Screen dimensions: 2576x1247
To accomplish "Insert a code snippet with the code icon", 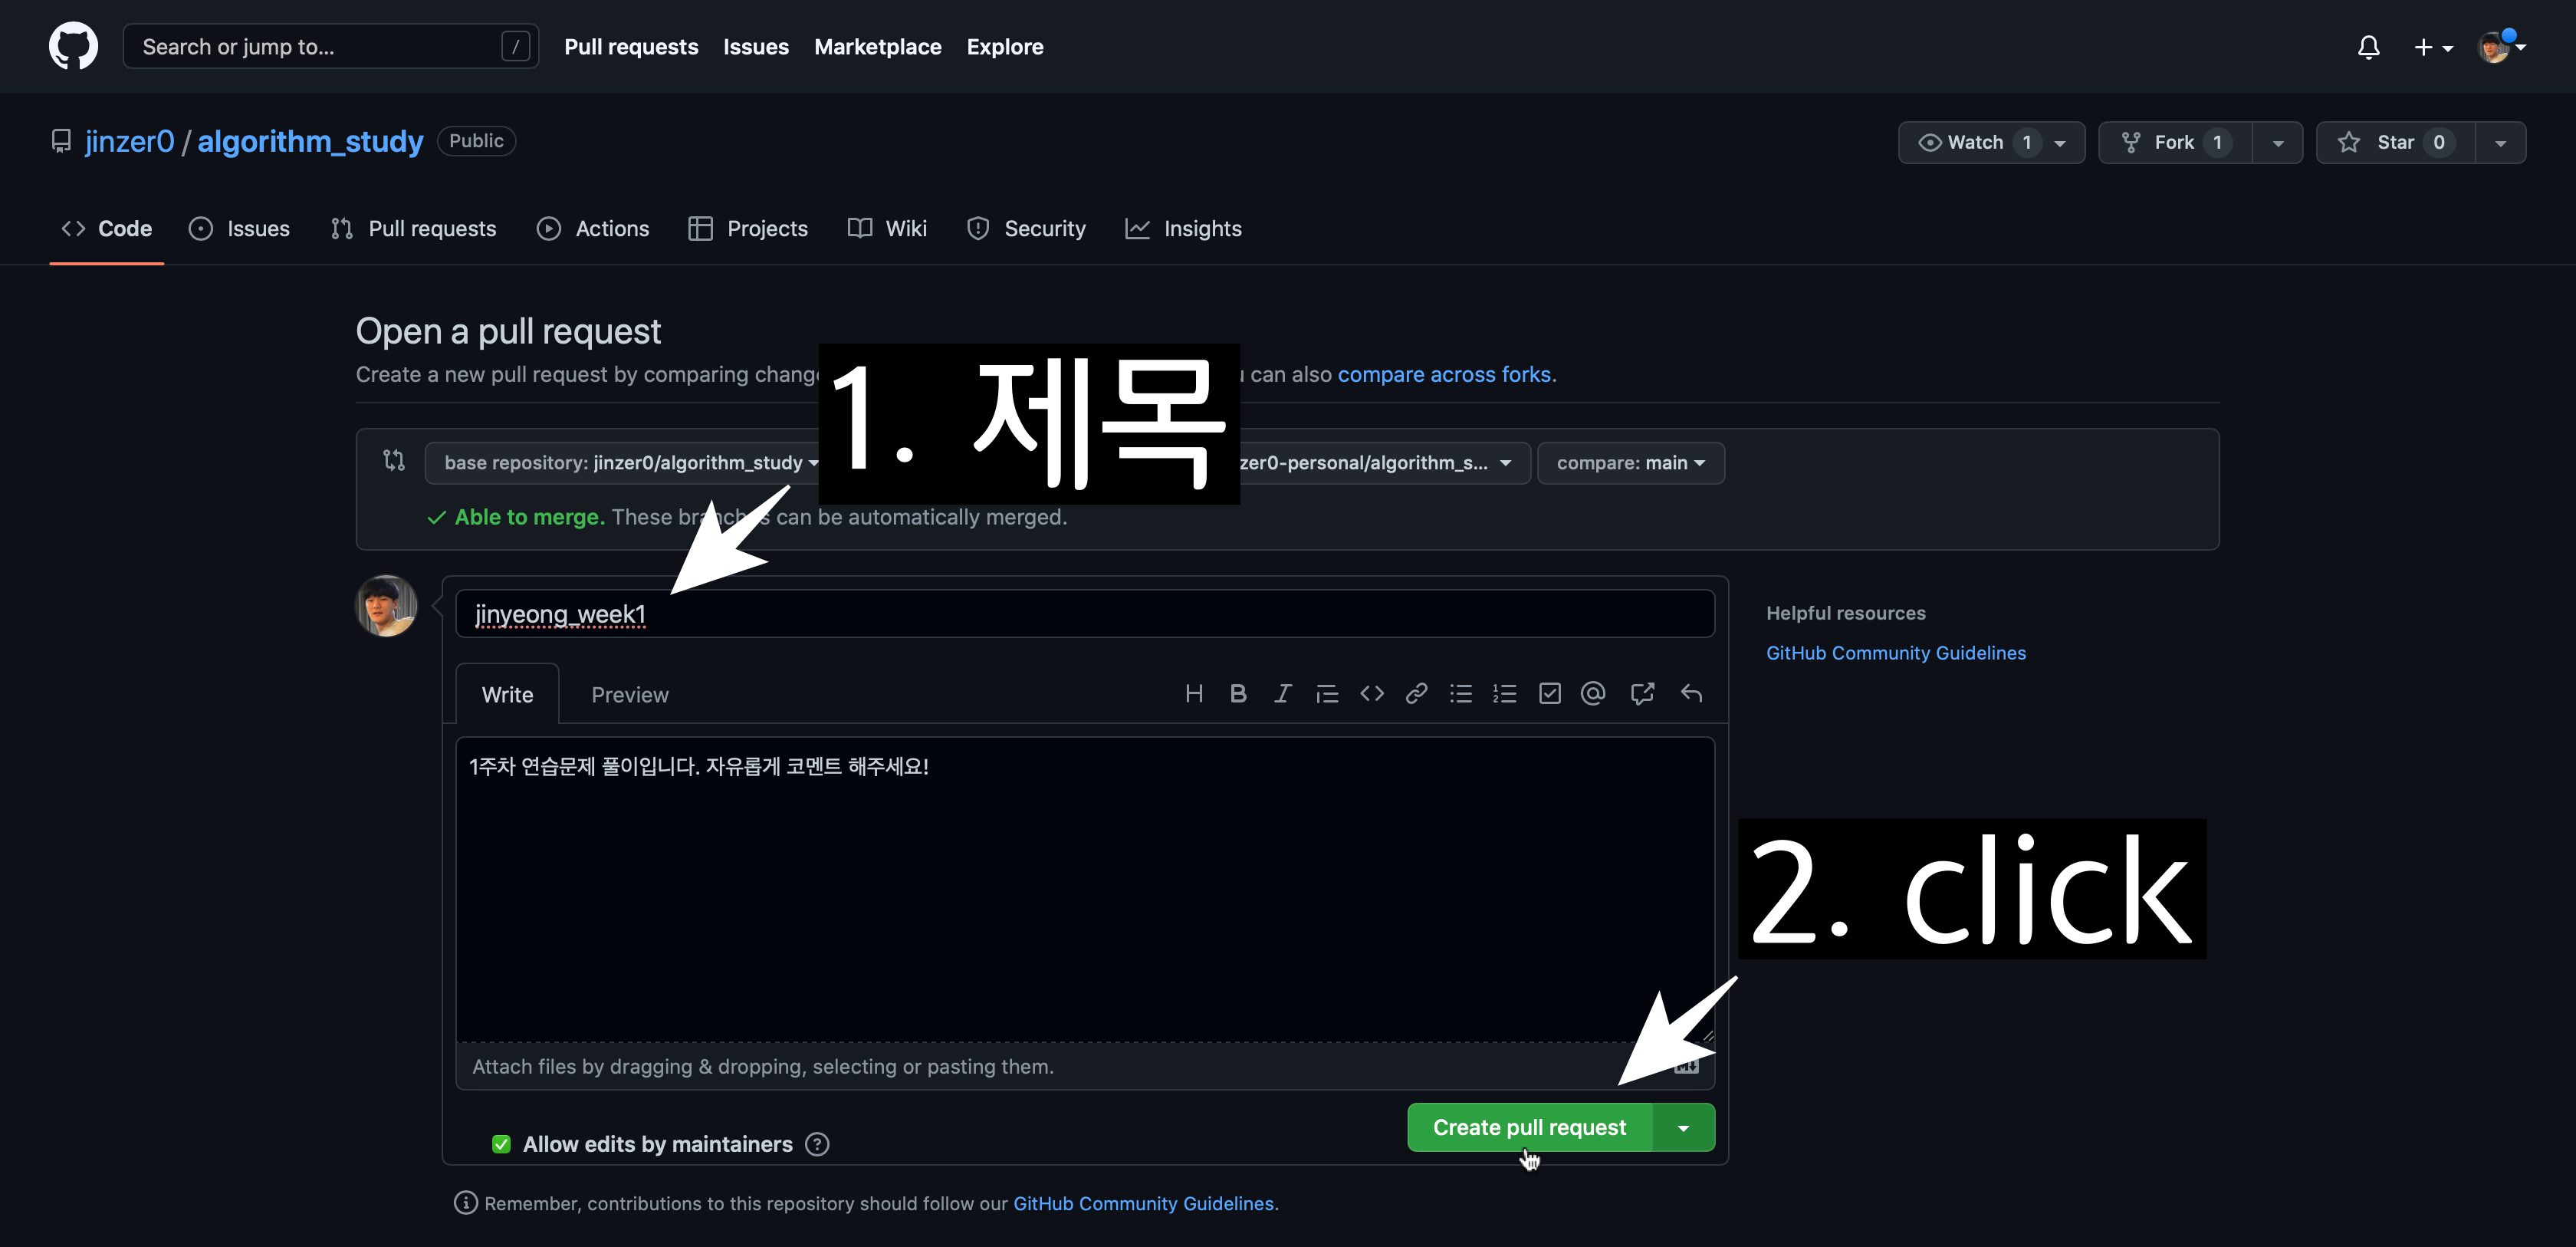I will [1371, 694].
